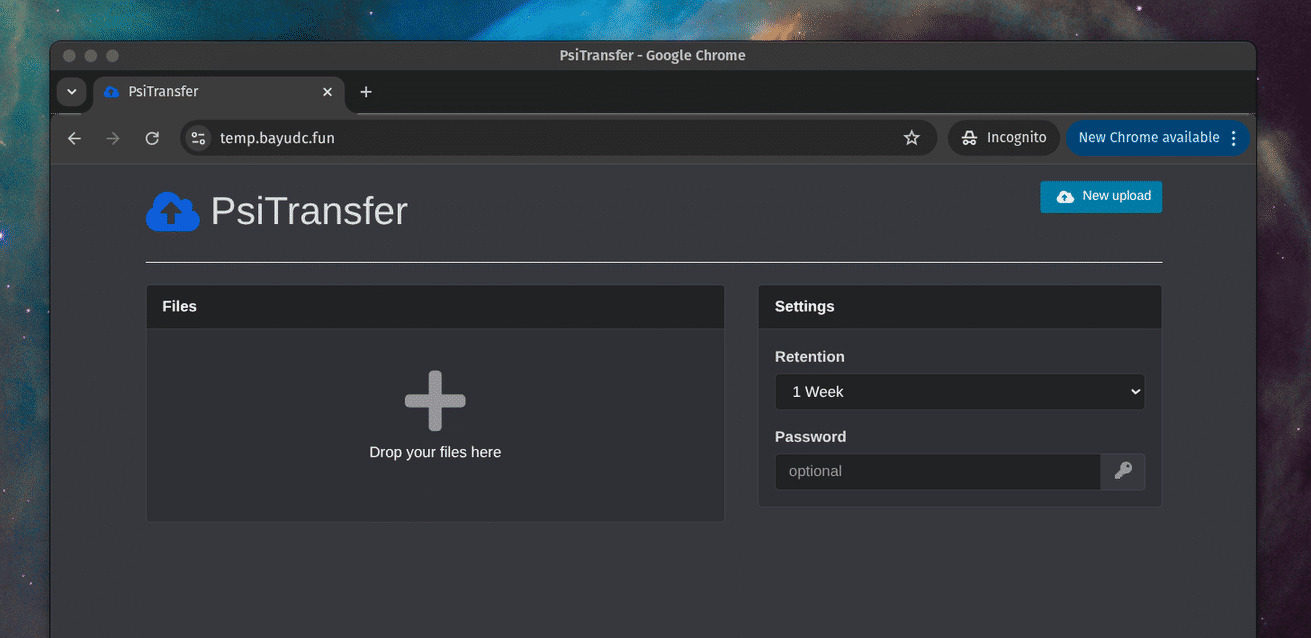Click the big plus icon to add files

point(435,401)
